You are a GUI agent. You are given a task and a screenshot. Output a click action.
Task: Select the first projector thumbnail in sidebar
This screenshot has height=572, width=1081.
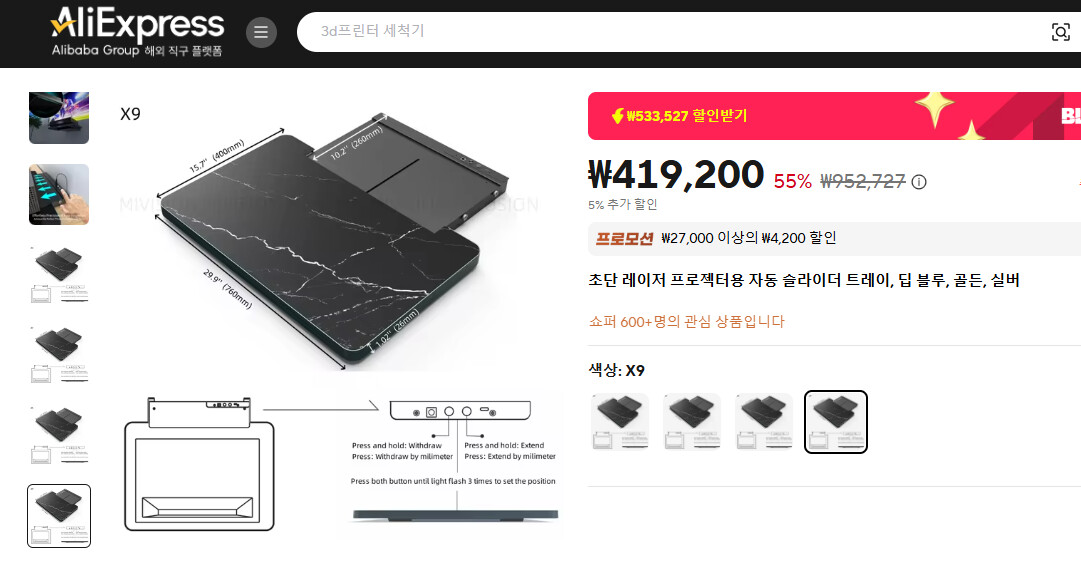(x=59, y=118)
